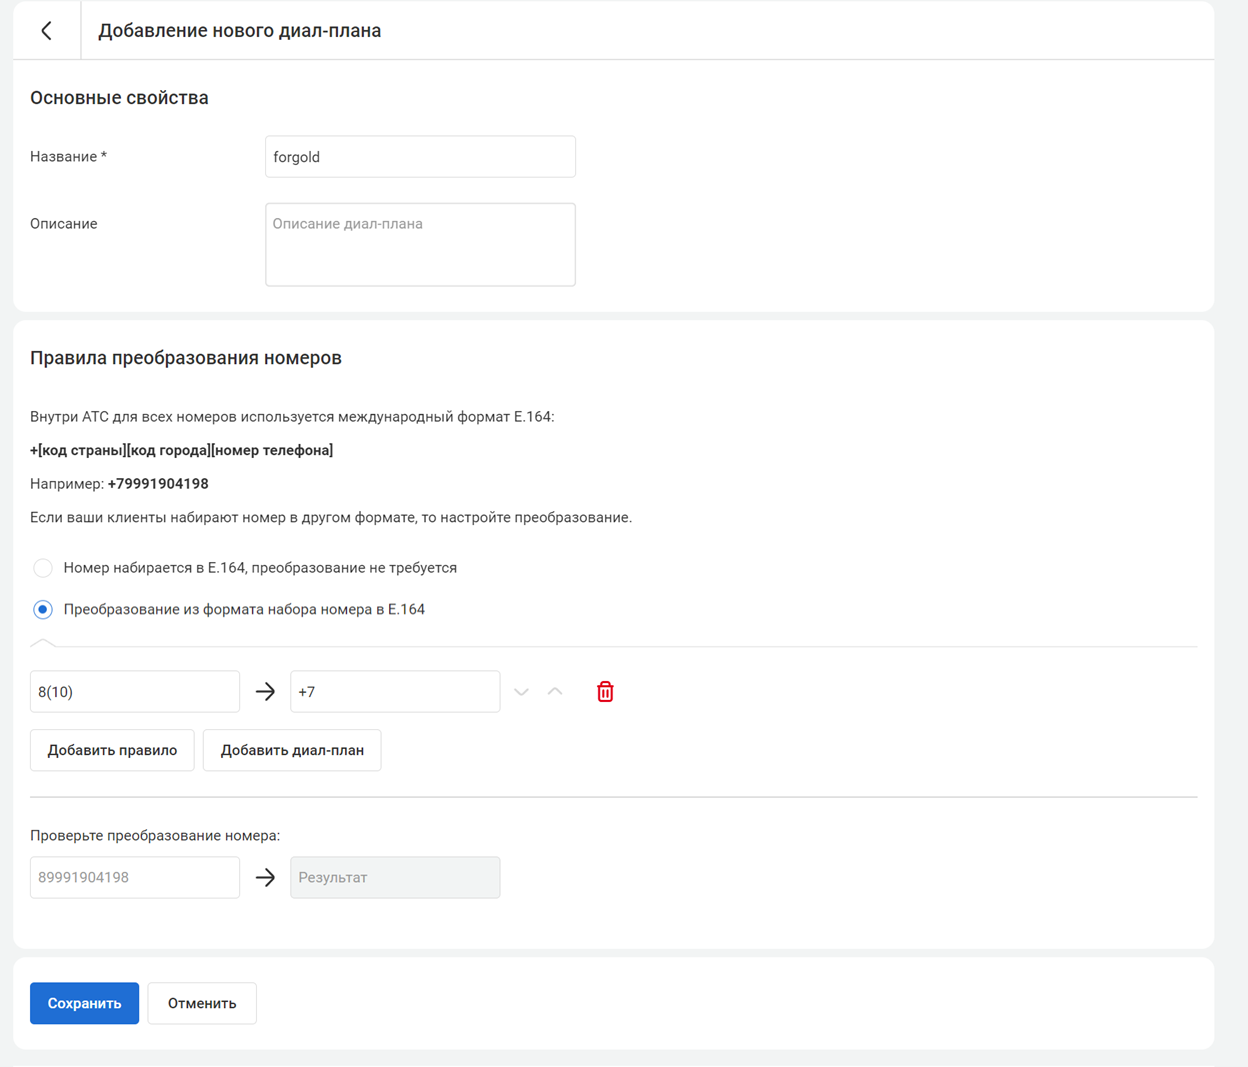1248x1067 pixels.
Task: Focus the Описание диал-плана text area
Action: 420,245
